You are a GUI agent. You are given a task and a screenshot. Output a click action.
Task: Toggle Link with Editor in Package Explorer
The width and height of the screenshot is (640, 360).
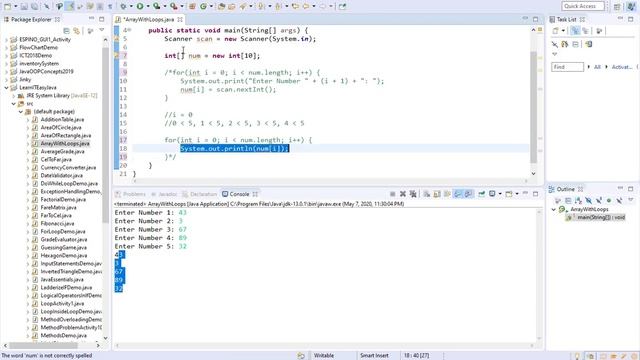click(x=76, y=31)
